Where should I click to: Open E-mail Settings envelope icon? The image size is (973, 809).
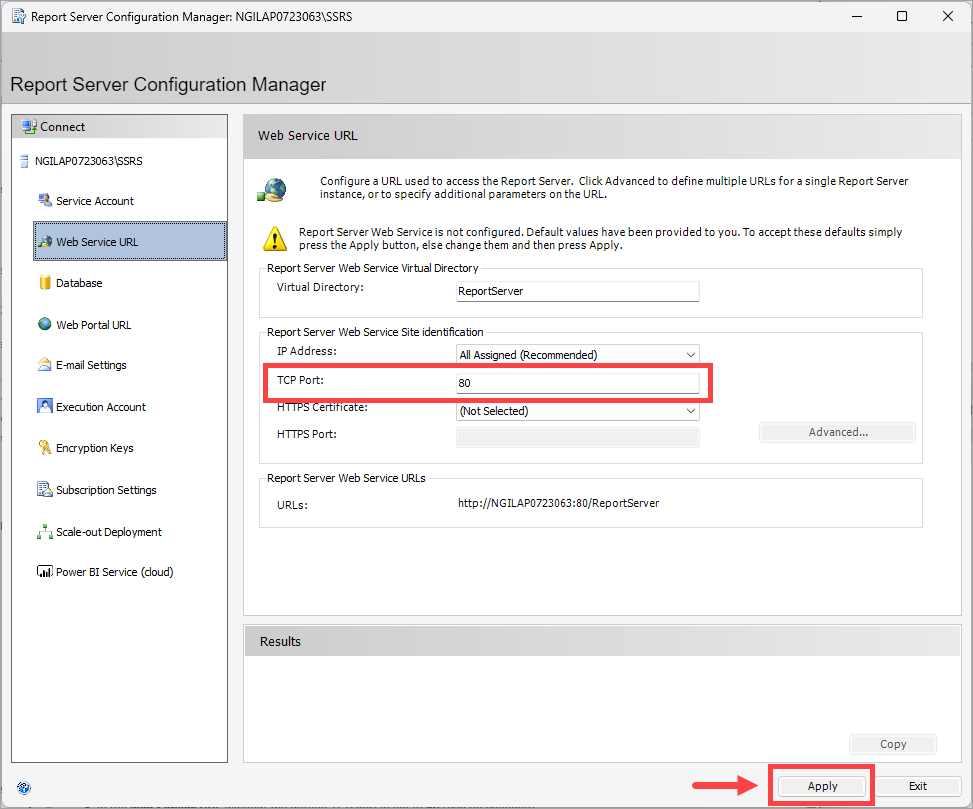(45, 365)
